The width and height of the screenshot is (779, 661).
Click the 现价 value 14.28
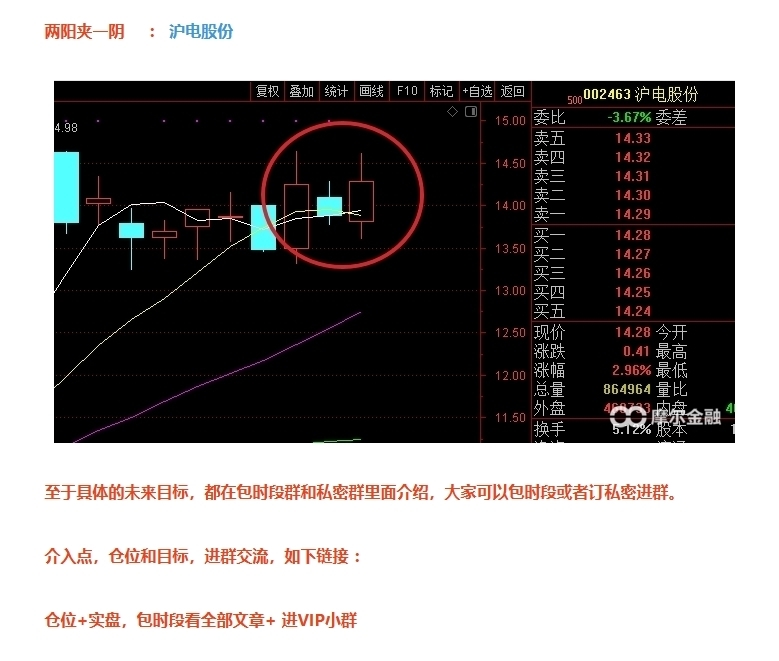point(632,332)
